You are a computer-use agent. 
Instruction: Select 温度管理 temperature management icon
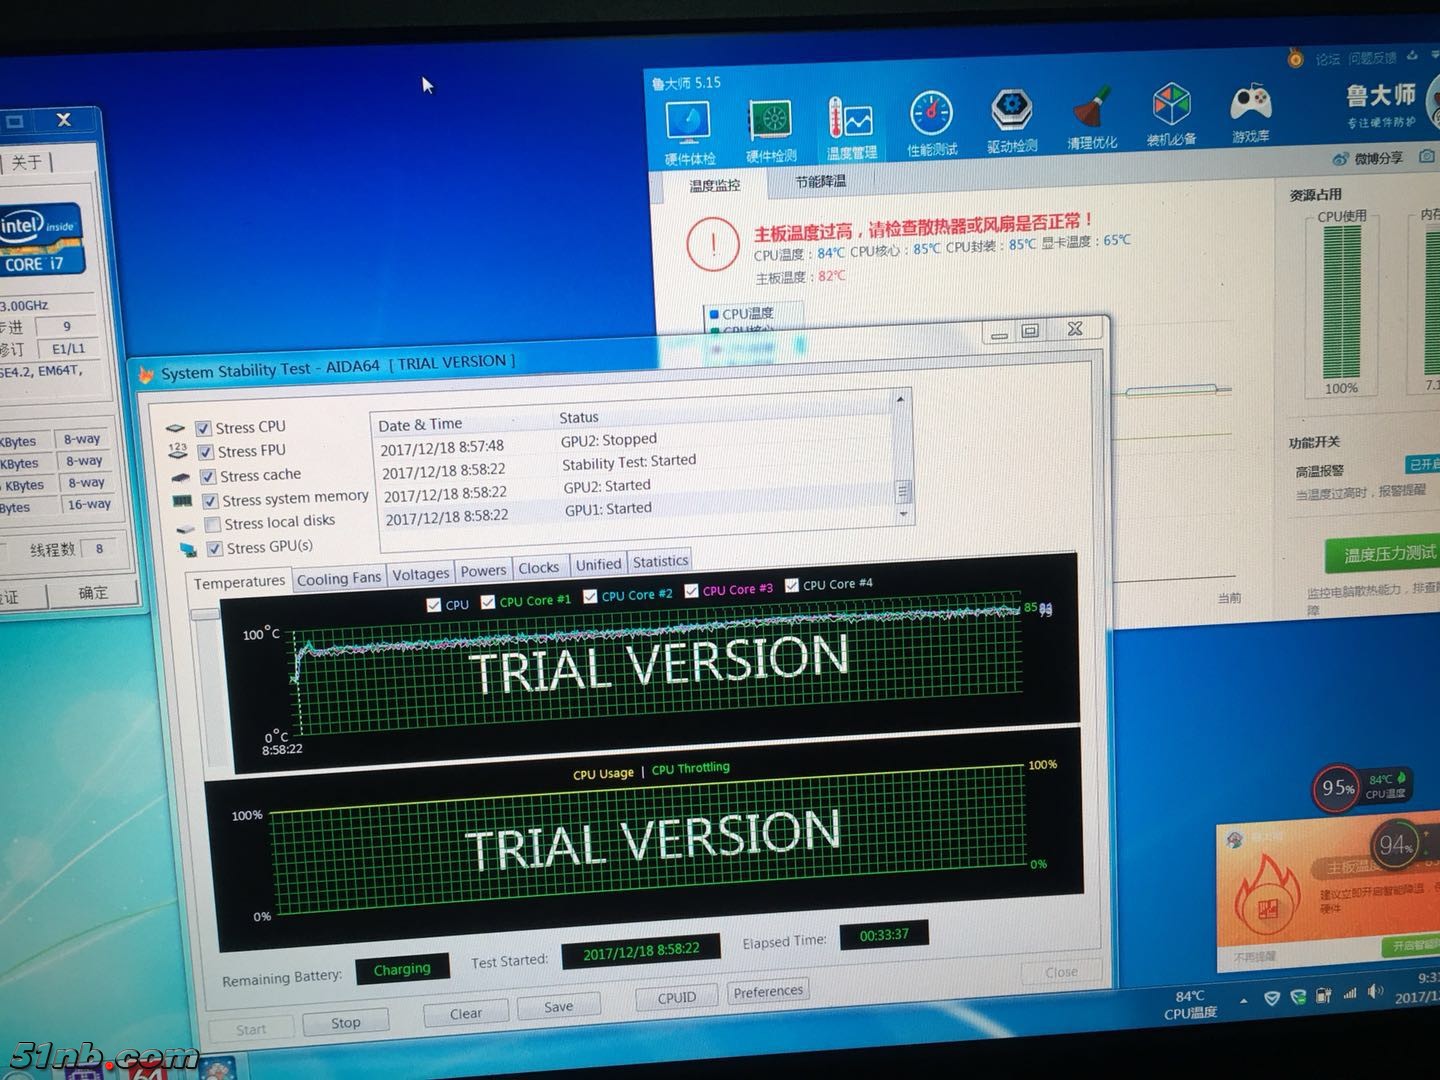click(851, 128)
